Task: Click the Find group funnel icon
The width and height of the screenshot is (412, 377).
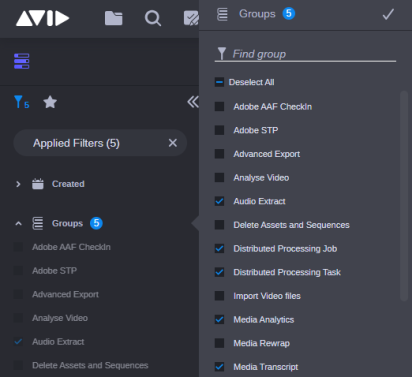Action: pos(222,53)
